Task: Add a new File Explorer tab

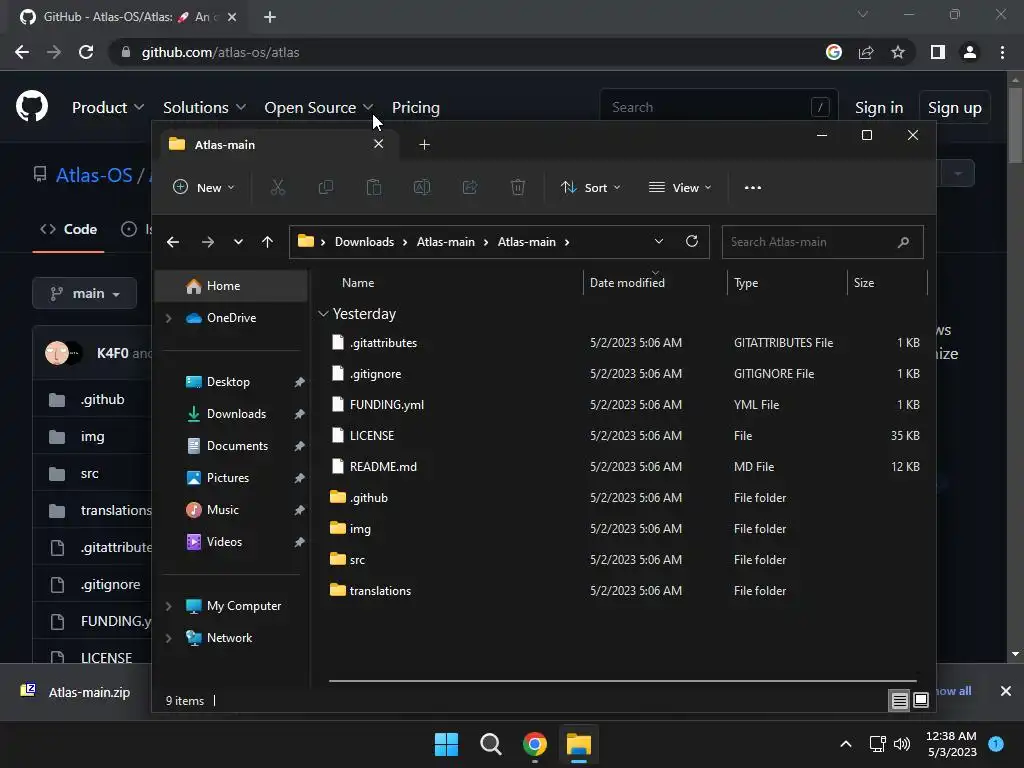Action: (424, 144)
